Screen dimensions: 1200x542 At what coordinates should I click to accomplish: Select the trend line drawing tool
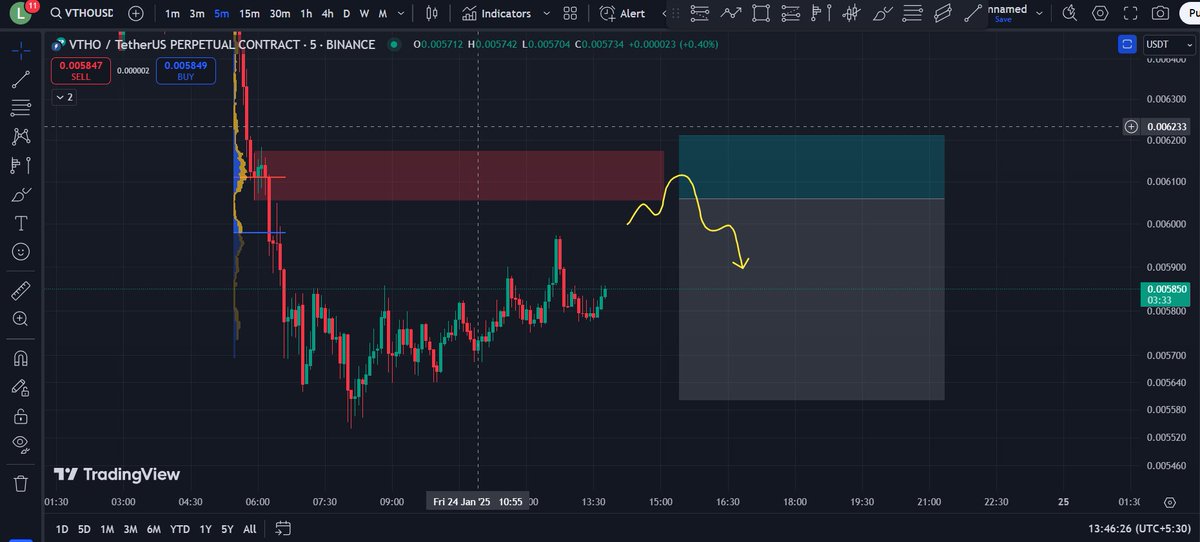point(21,79)
